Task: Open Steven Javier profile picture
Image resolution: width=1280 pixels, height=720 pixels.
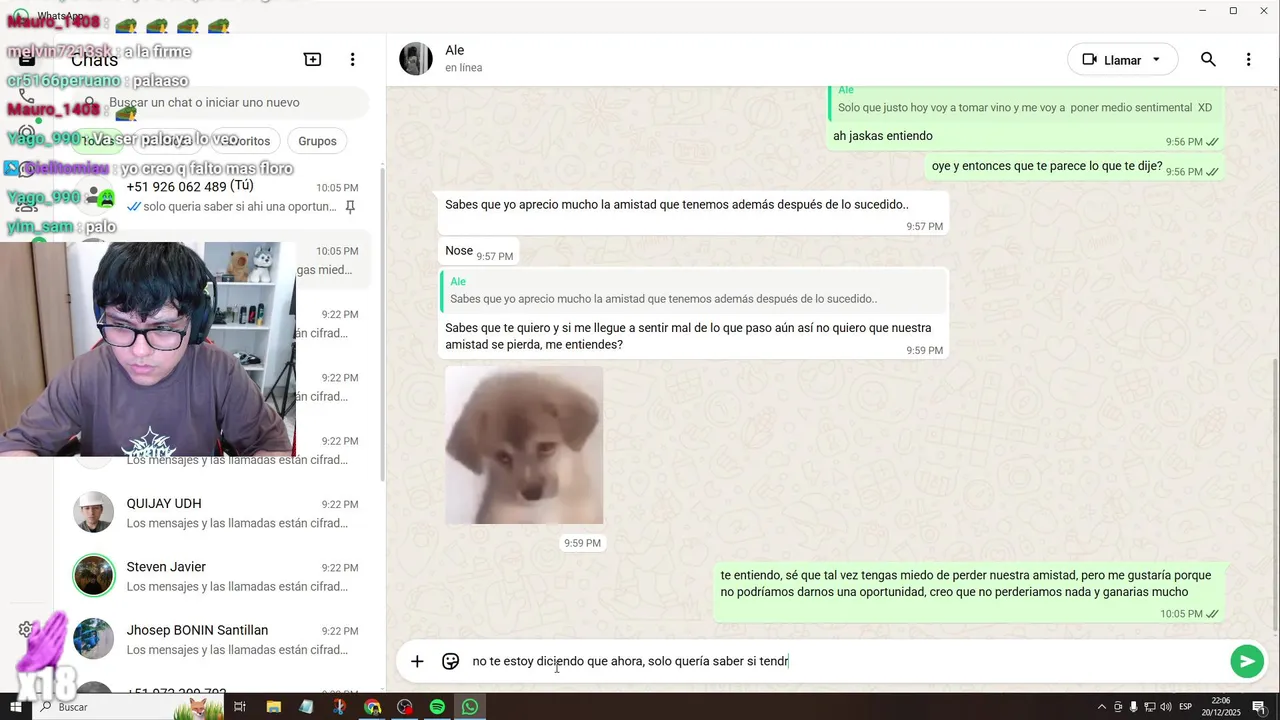Action: pos(94,576)
